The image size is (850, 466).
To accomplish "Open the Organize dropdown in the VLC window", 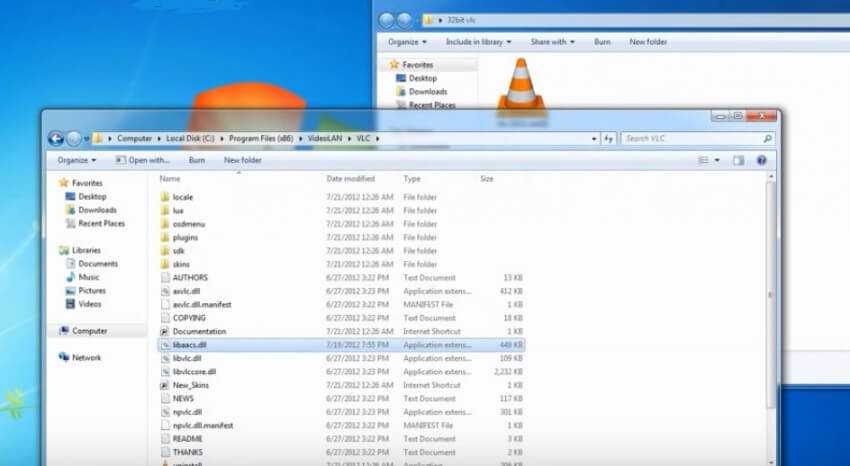I will [x=77, y=160].
